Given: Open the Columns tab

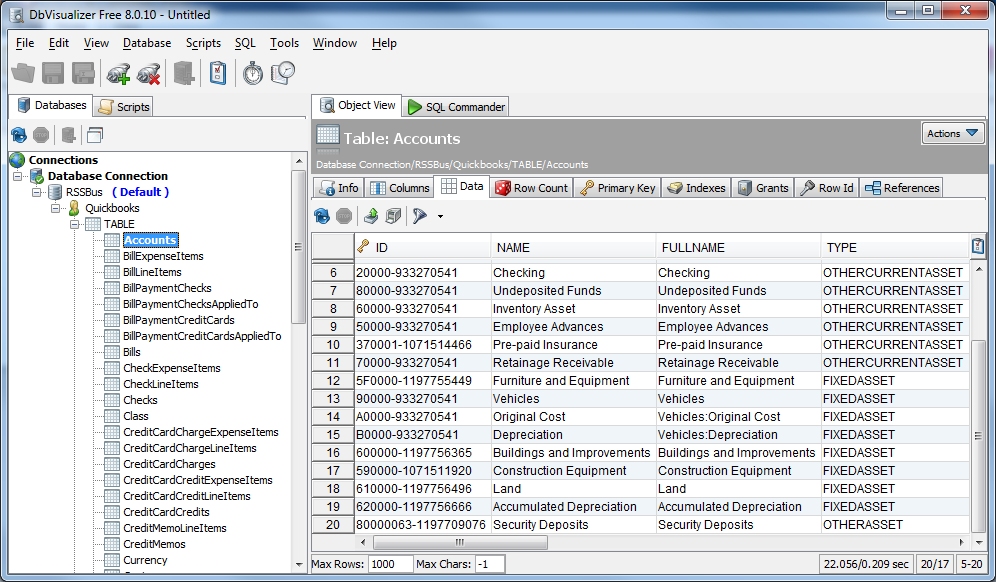Looking at the screenshot, I should (x=400, y=188).
